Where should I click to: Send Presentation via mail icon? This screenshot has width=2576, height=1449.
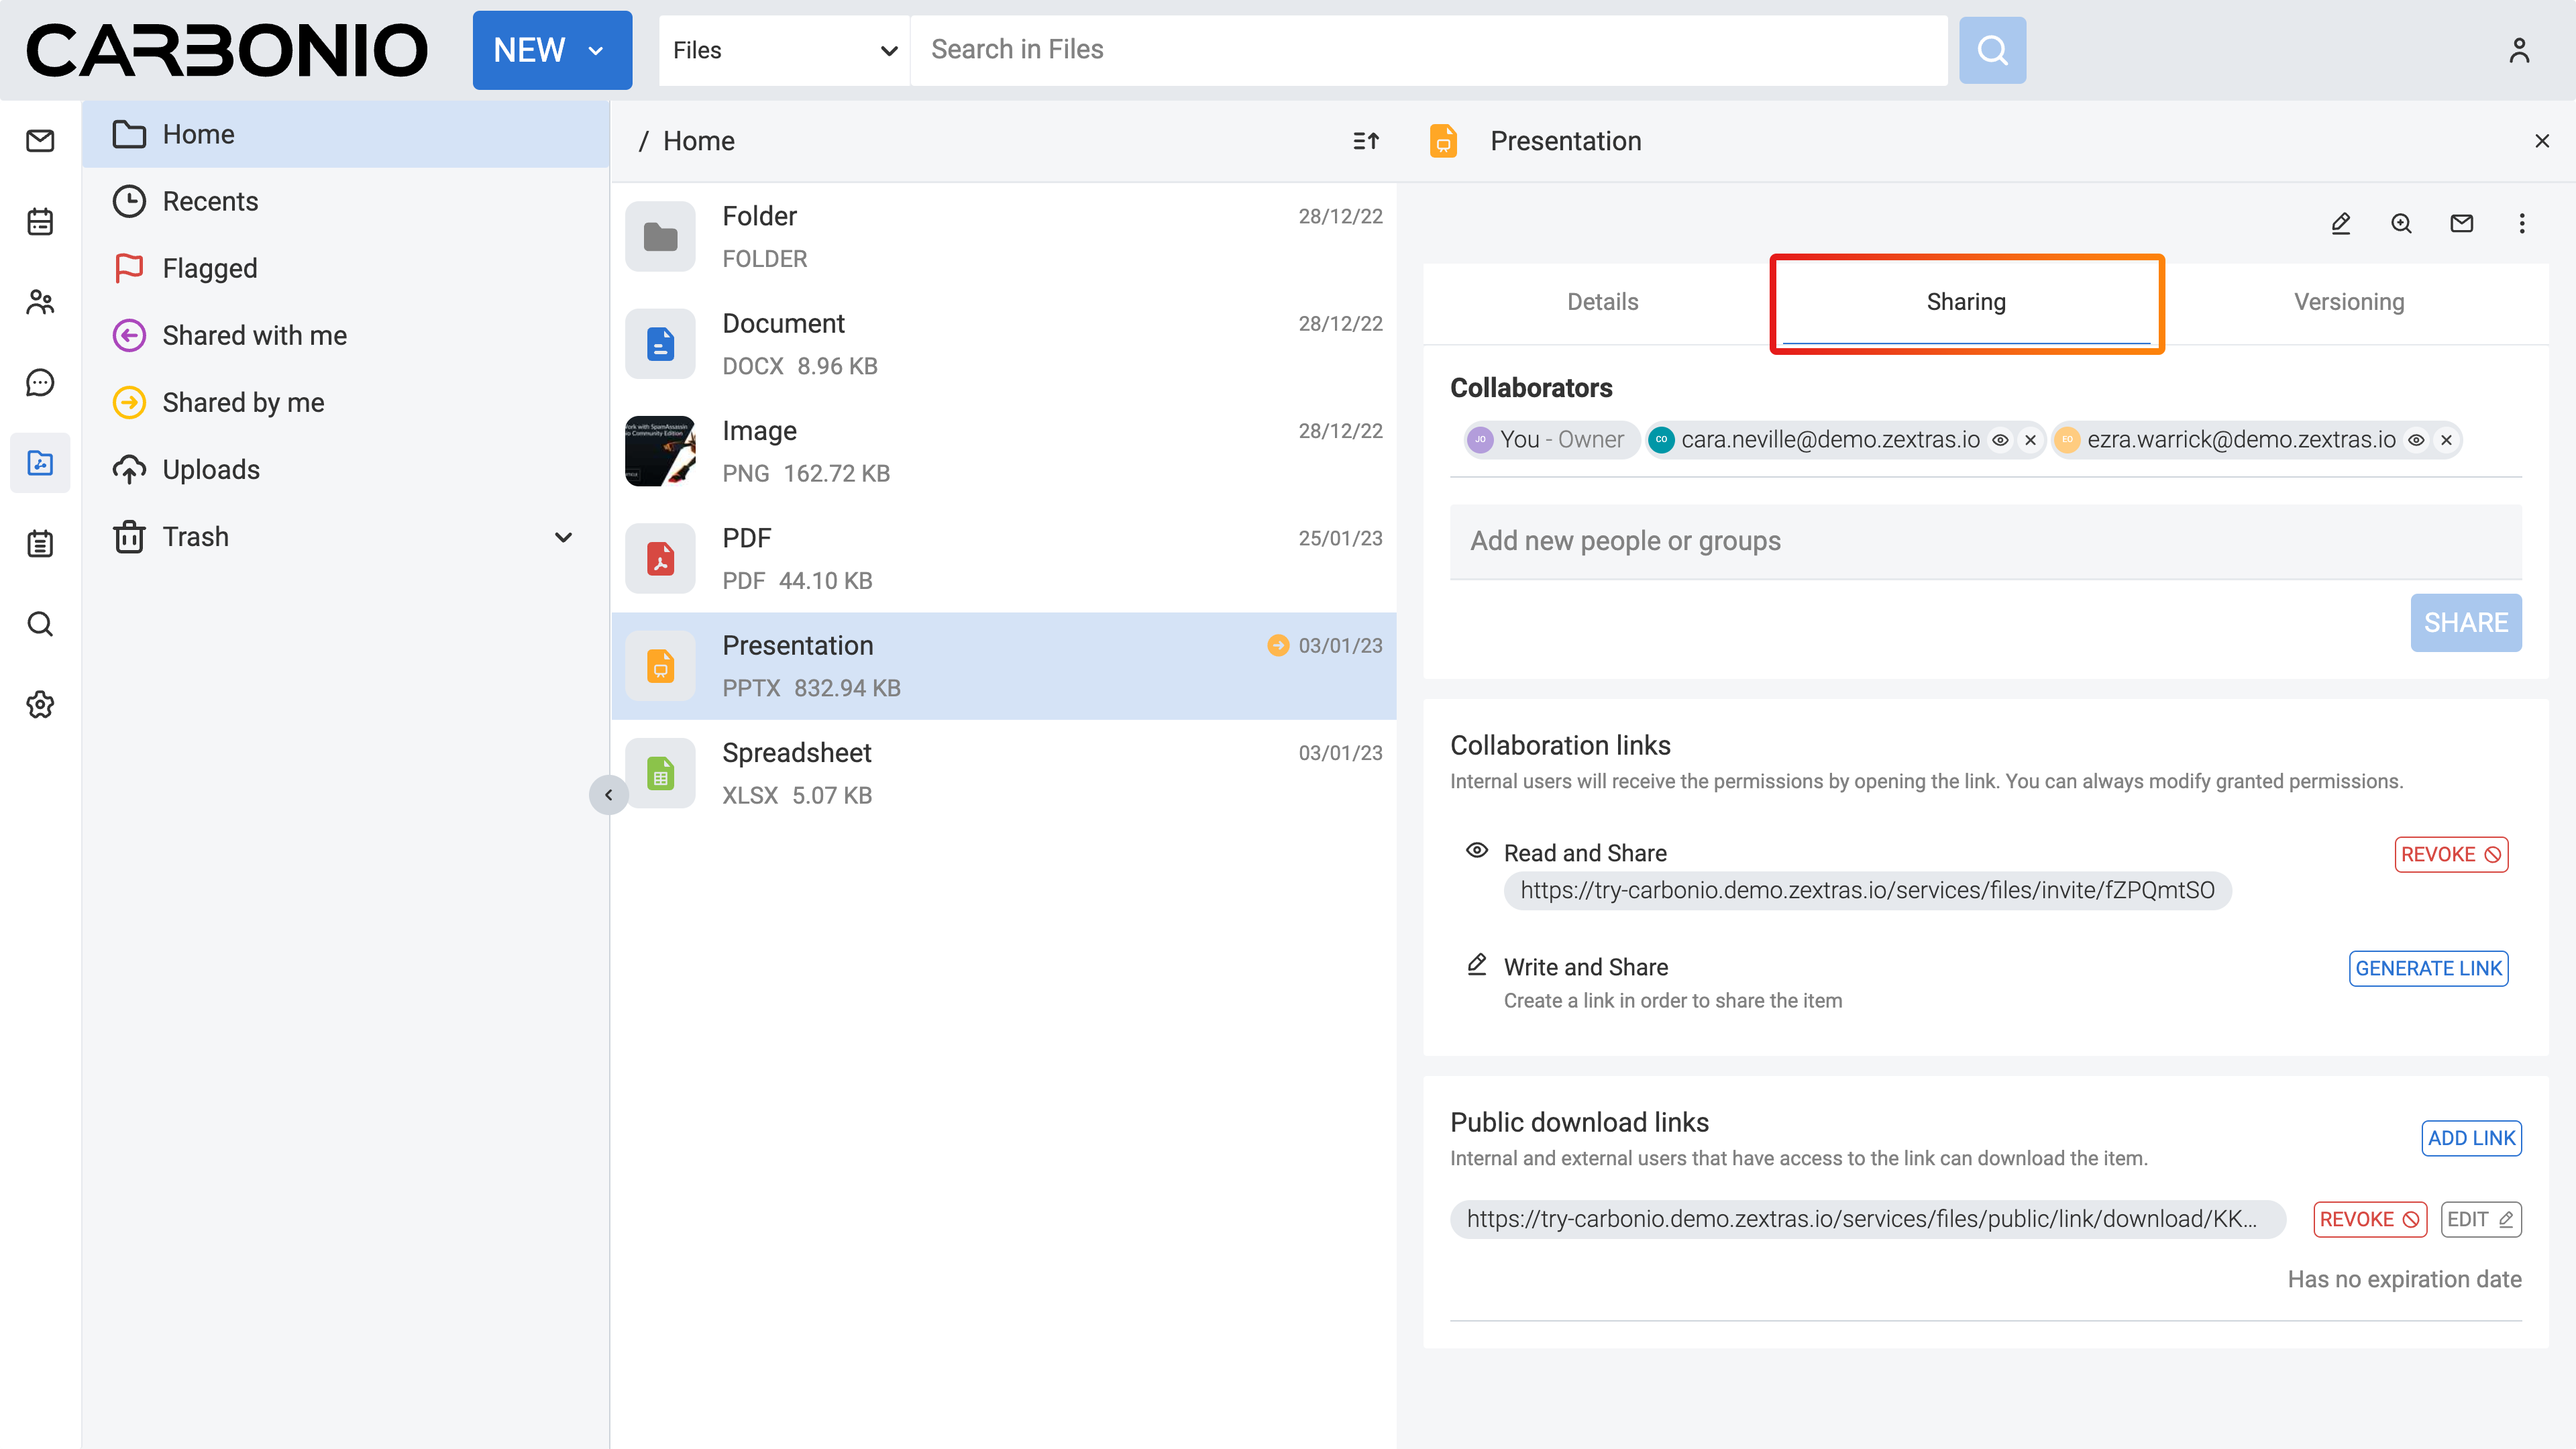coord(2461,223)
